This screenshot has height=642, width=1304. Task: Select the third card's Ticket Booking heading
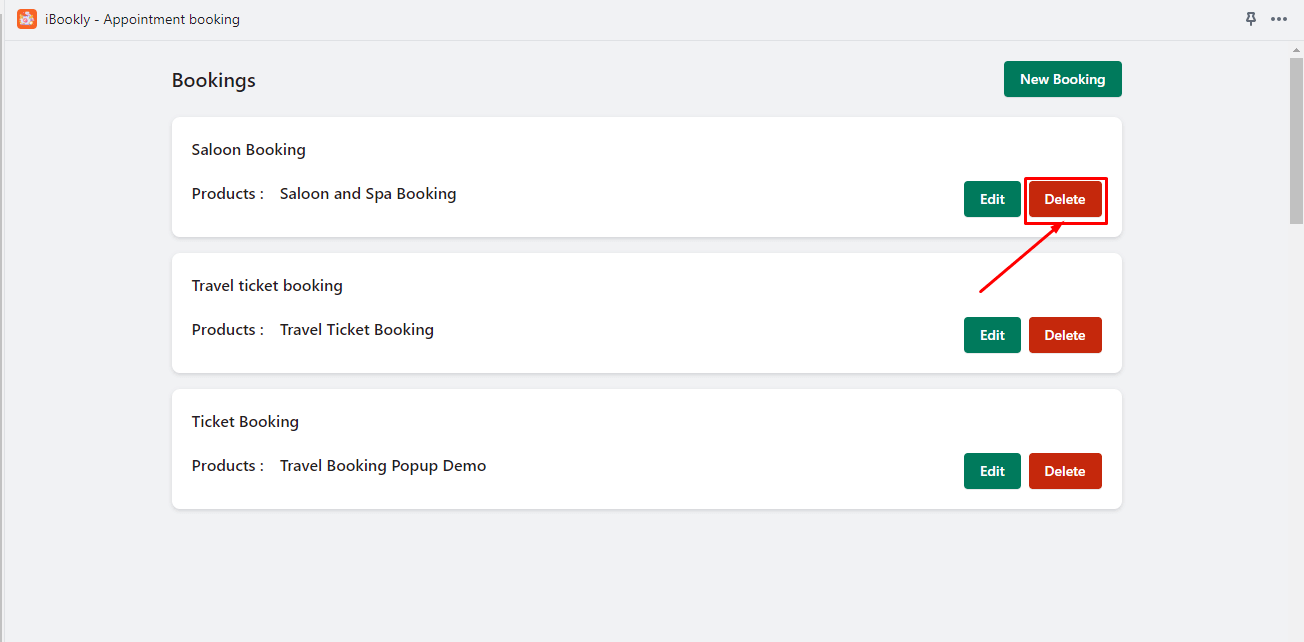click(x=245, y=422)
